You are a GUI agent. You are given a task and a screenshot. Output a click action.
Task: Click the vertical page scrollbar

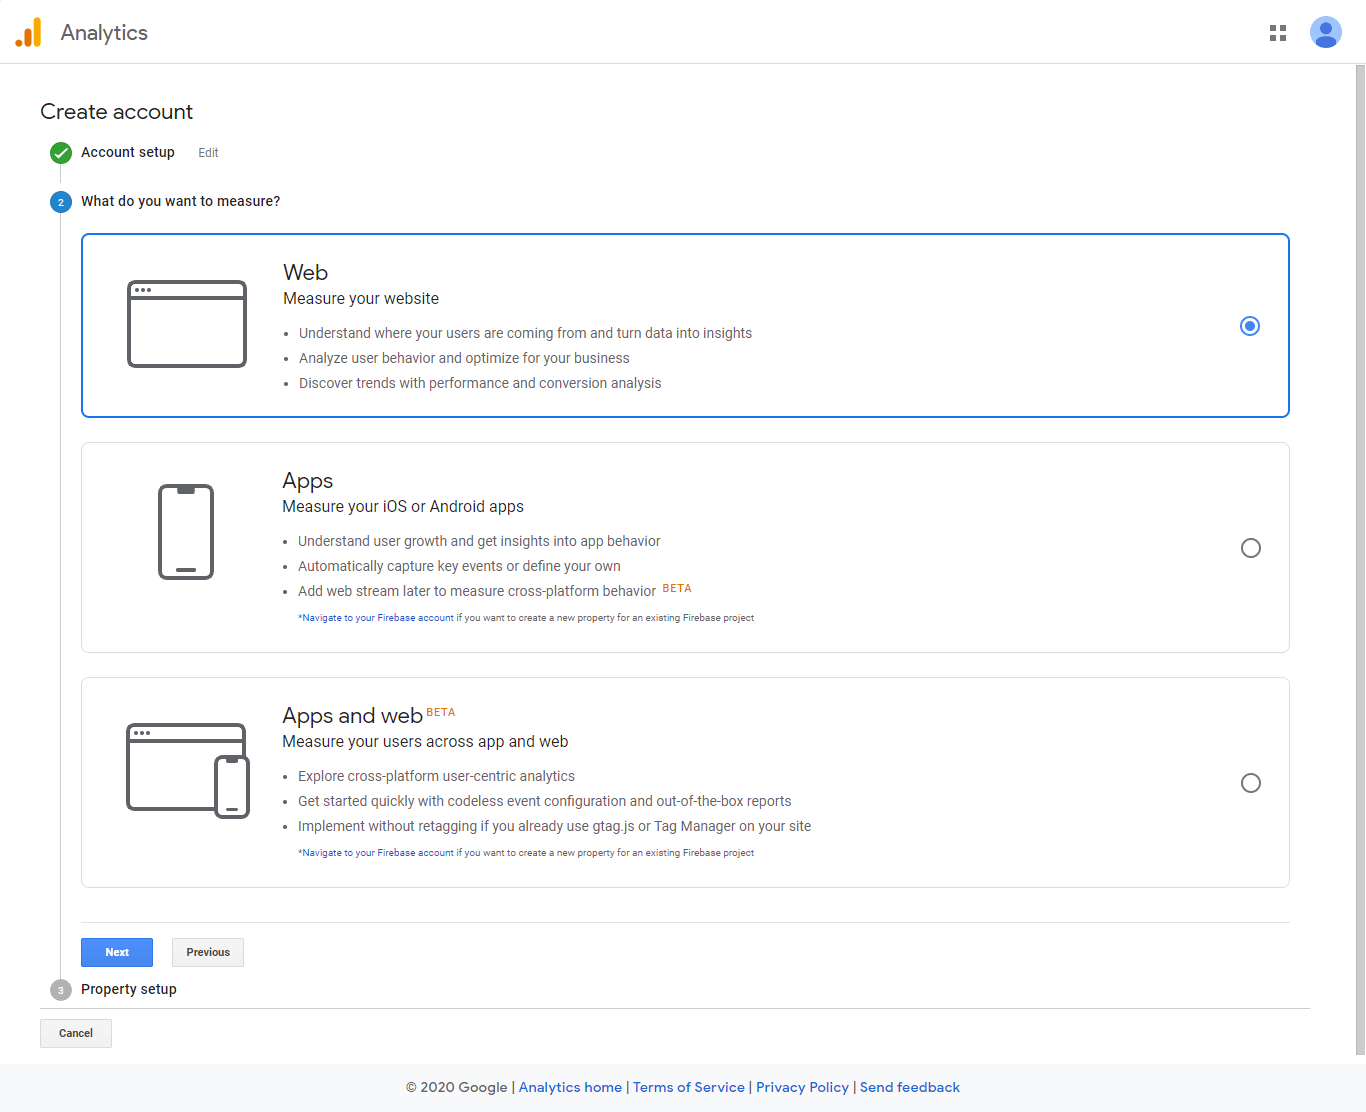1360,560
